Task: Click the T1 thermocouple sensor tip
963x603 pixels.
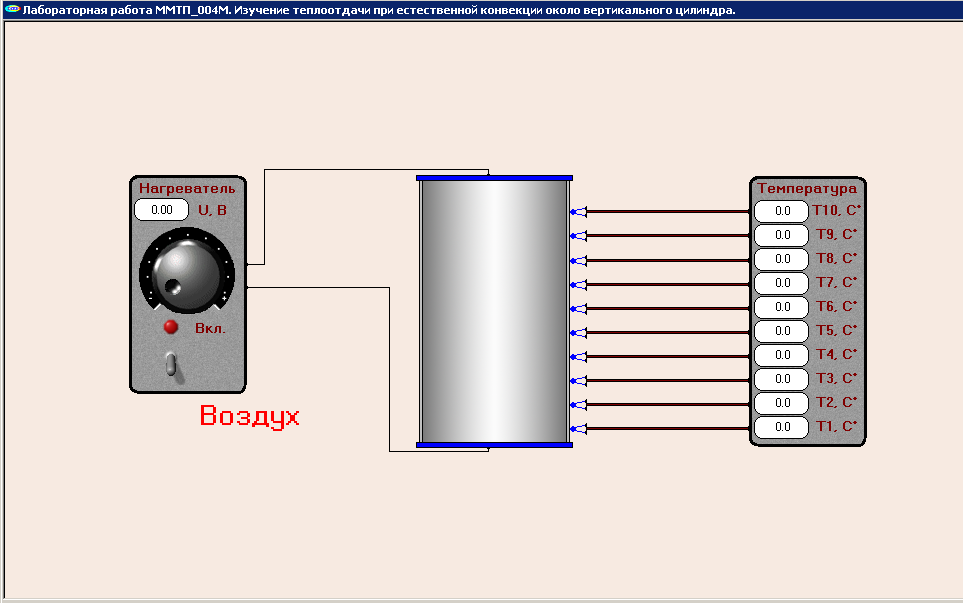Action: pos(579,429)
